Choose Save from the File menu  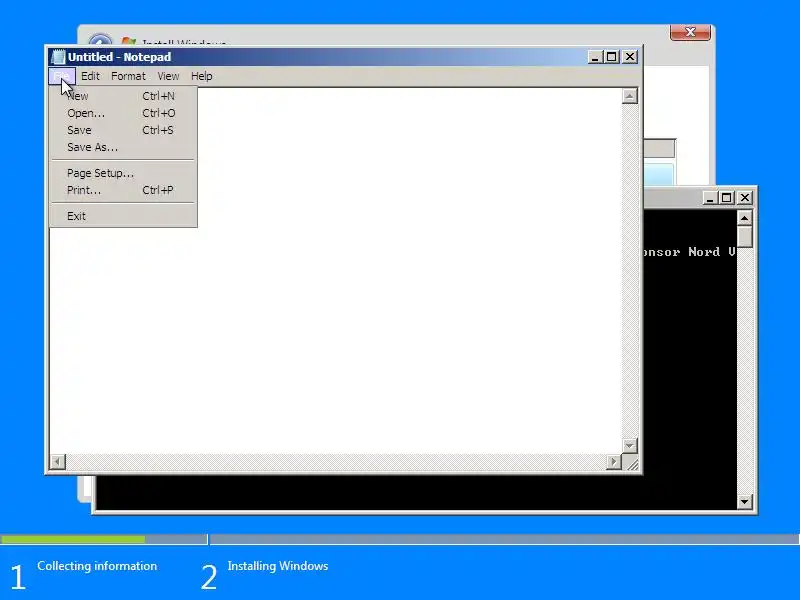pos(123,130)
